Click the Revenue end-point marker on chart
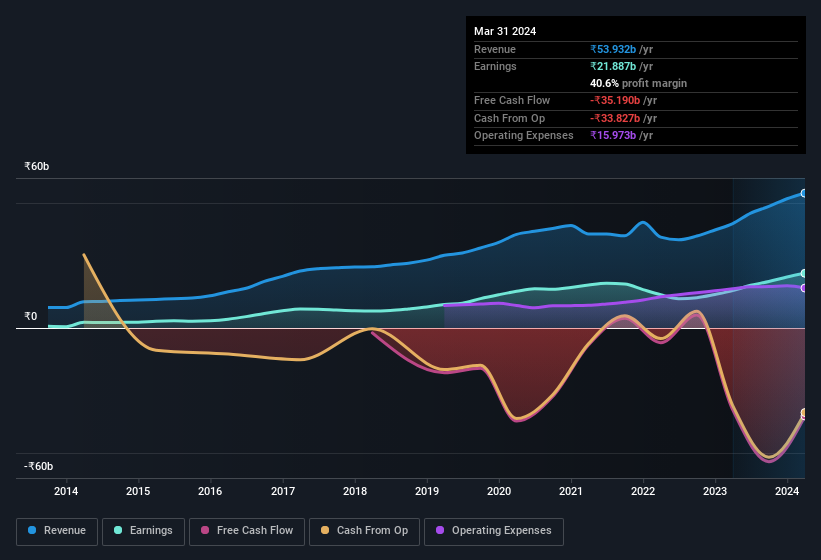Screen dimensions: 821x560 point(803,194)
